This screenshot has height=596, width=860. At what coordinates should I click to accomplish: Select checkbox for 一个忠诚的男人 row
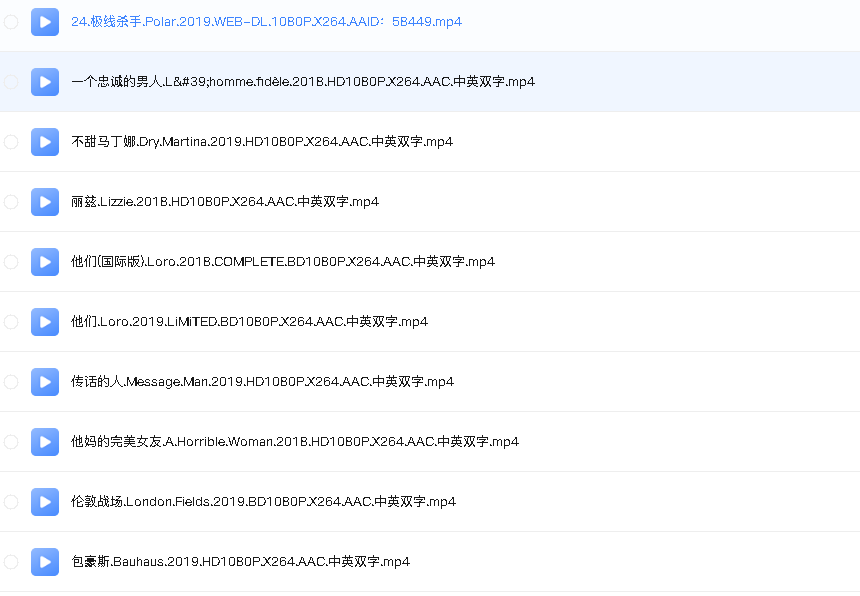[x=11, y=82]
